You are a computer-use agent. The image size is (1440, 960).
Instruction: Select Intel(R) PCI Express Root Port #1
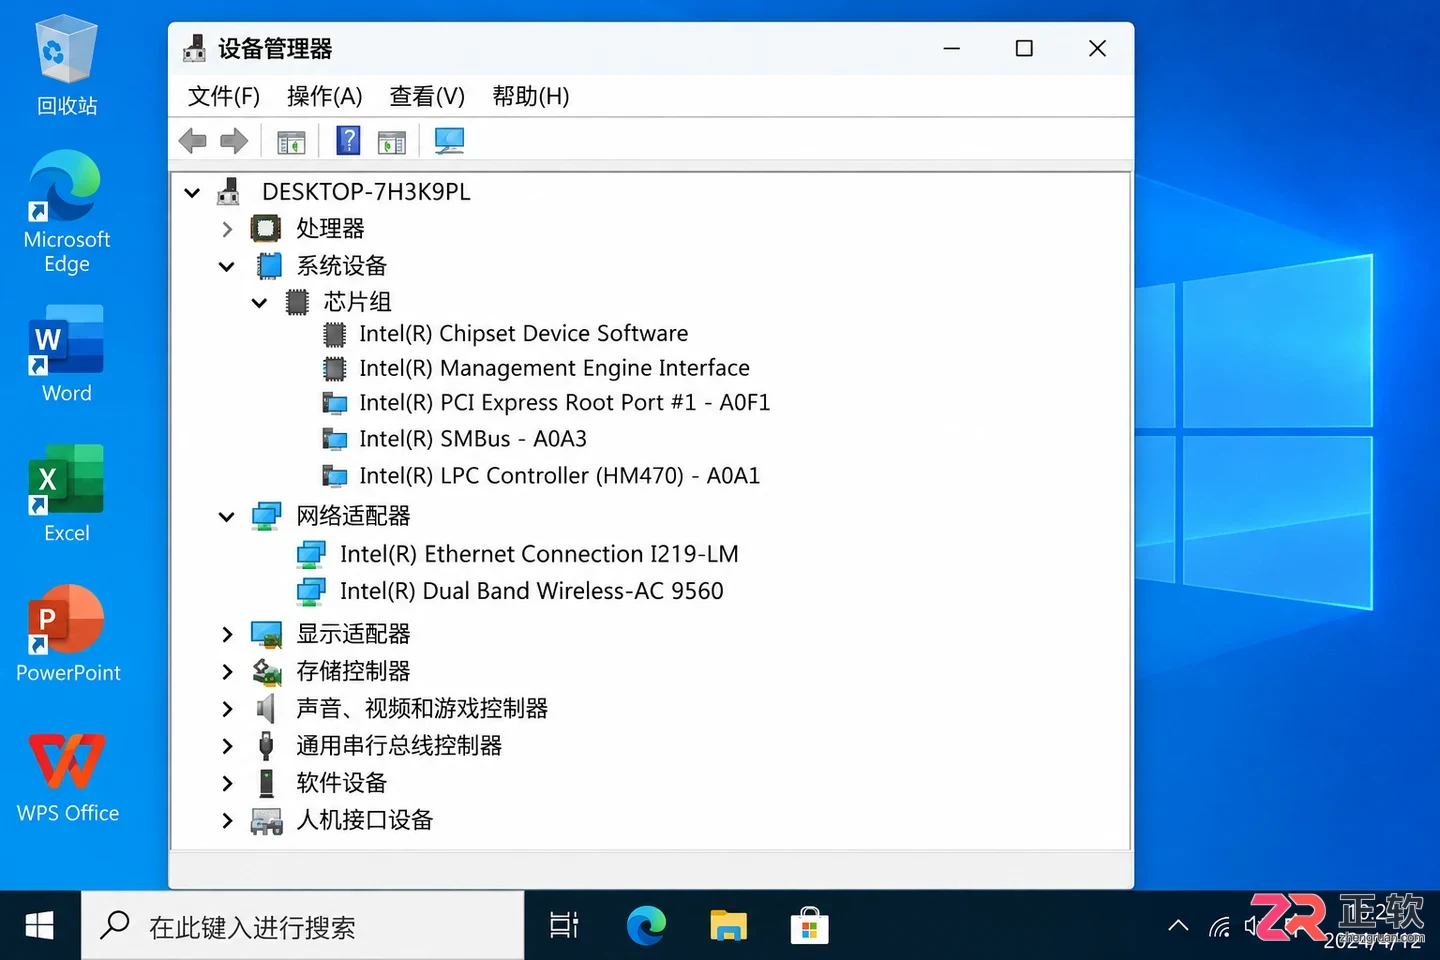coord(546,403)
